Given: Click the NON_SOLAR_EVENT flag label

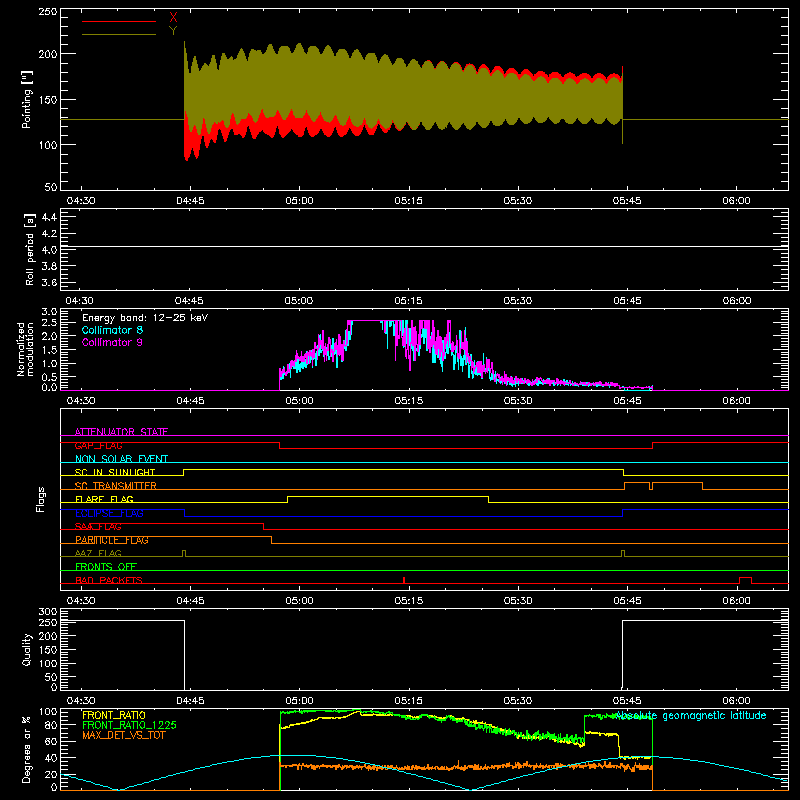Looking at the screenshot, I should point(121,459).
